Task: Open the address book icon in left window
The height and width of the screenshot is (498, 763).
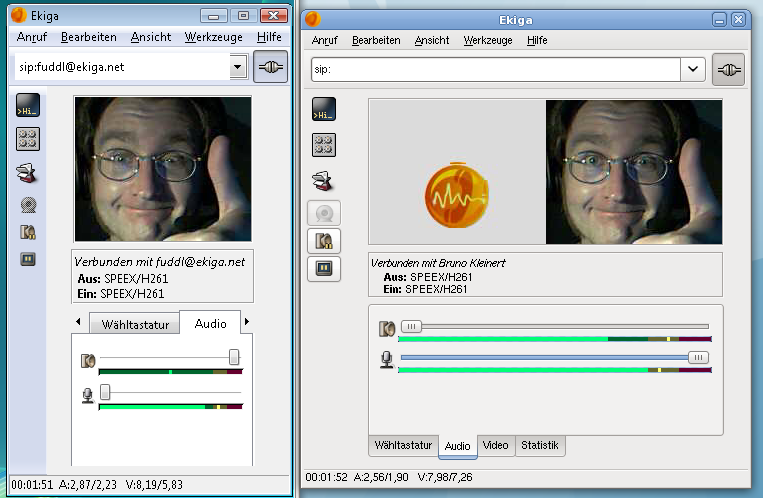Action: click(x=28, y=173)
